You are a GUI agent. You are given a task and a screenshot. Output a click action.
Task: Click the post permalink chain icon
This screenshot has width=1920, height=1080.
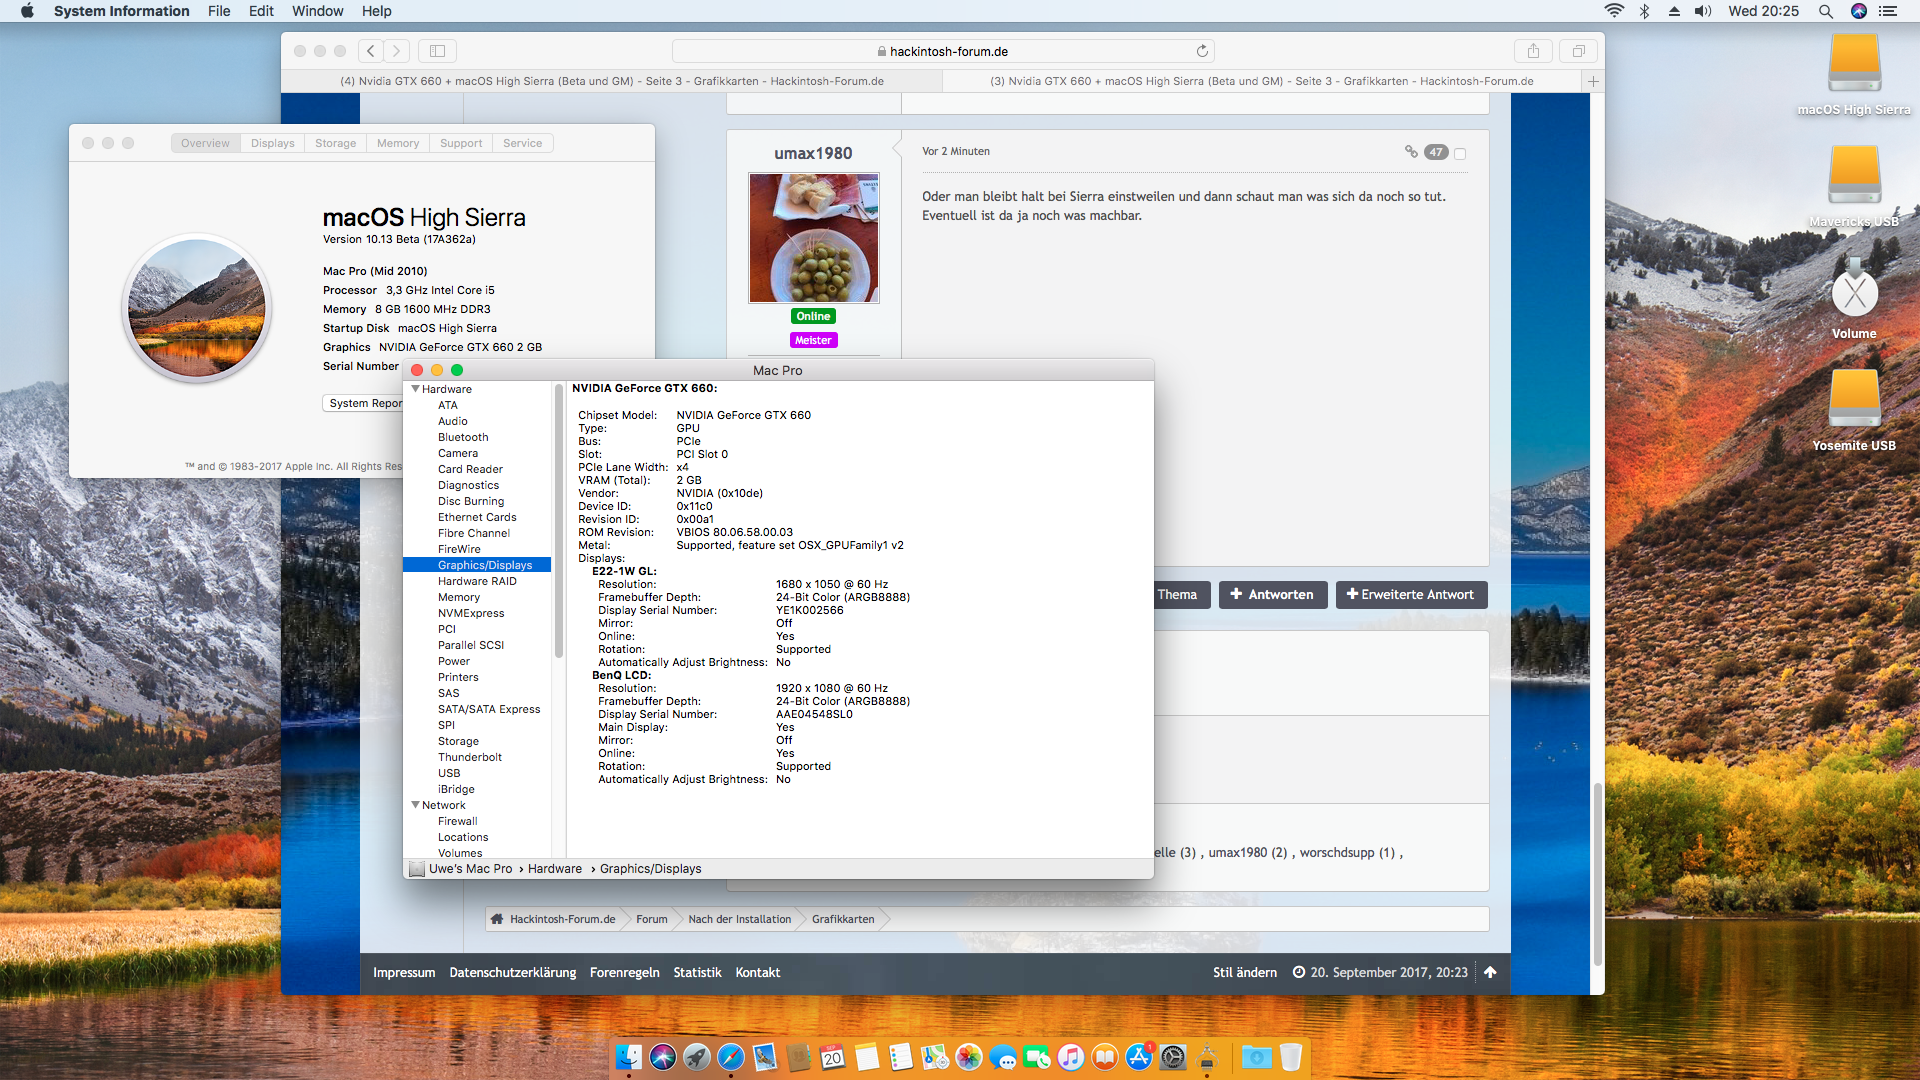click(x=1411, y=152)
